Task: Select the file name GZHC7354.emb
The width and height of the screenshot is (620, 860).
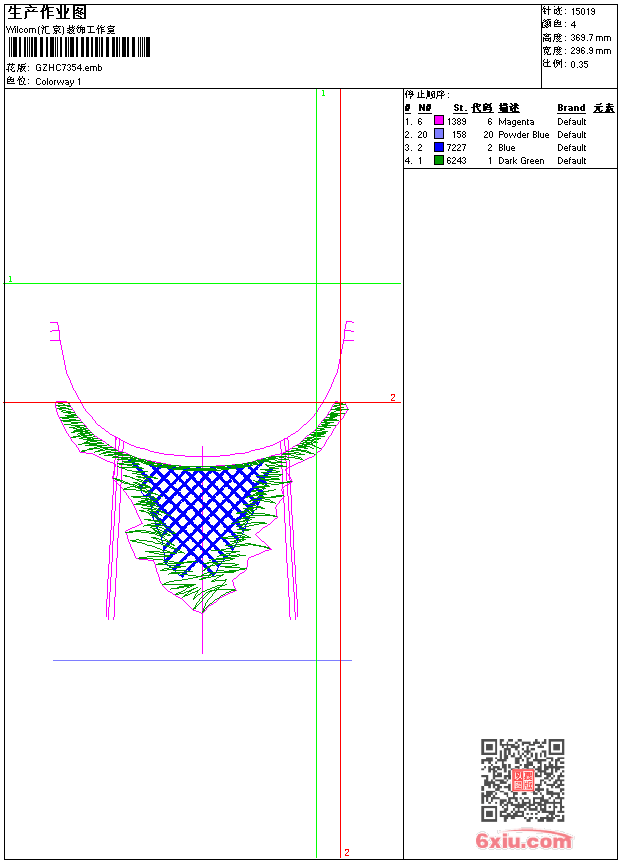Action: point(69,67)
